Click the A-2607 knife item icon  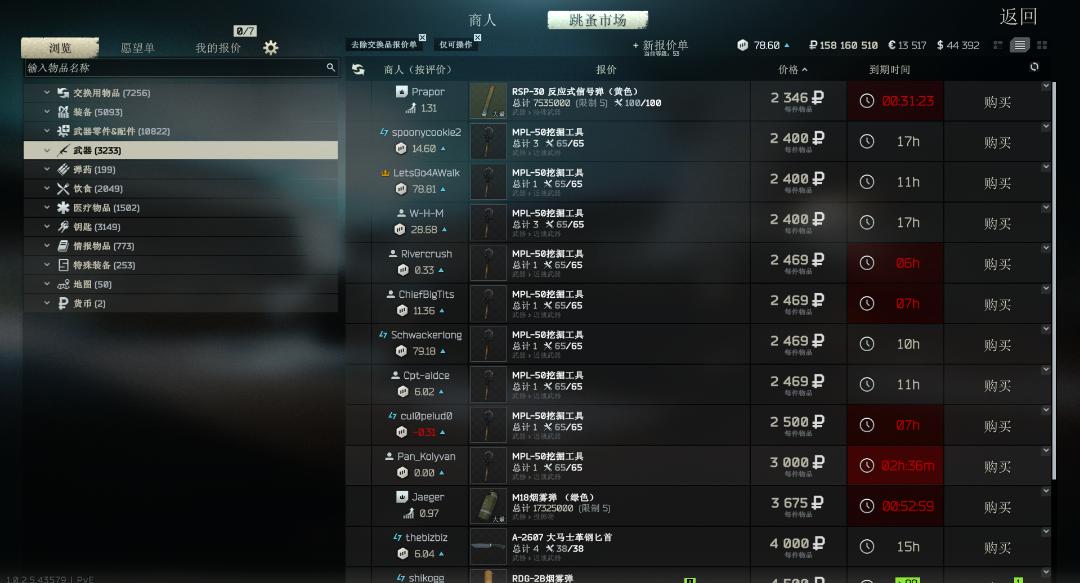[x=488, y=546]
